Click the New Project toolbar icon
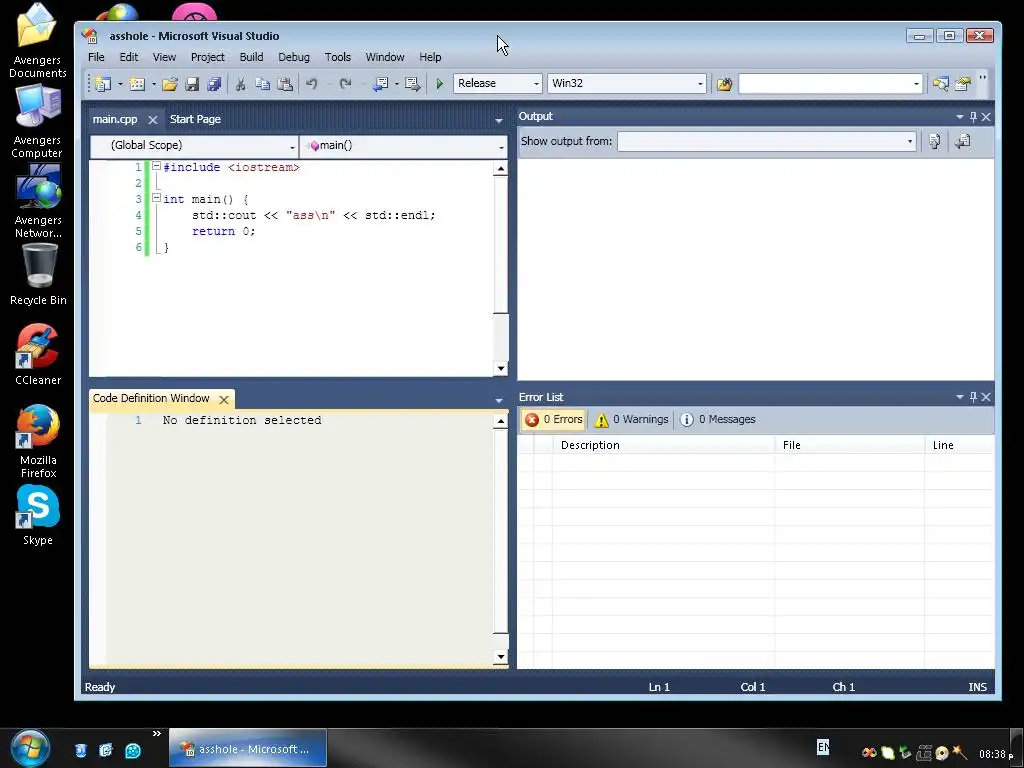Image resolution: width=1024 pixels, height=768 pixels. (x=103, y=84)
